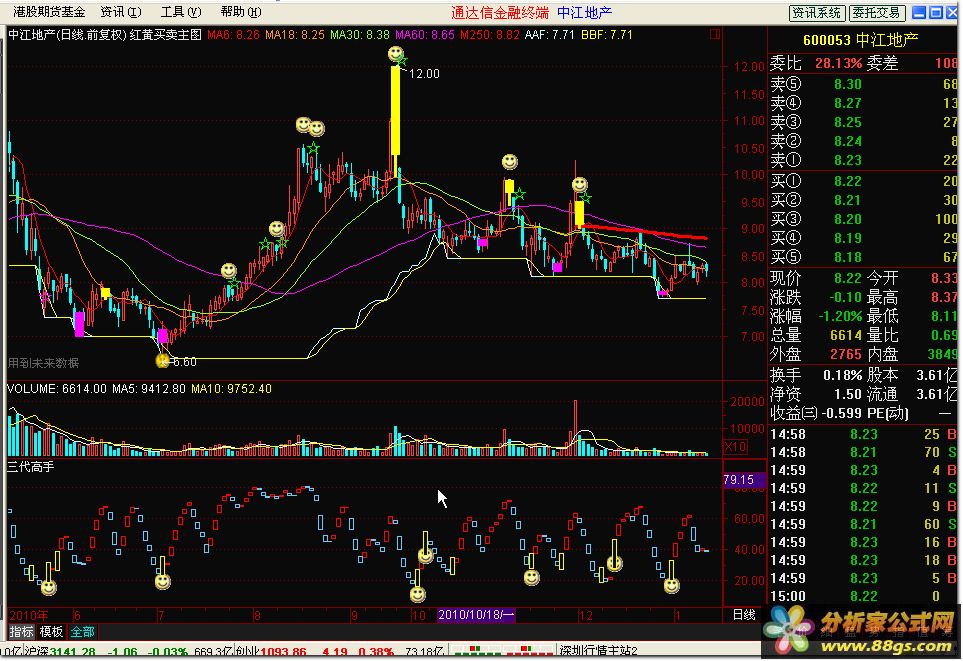This screenshot has width=963, height=661.
Task: Click the 79.15 indicator value box
Action: tap(744, 479)
